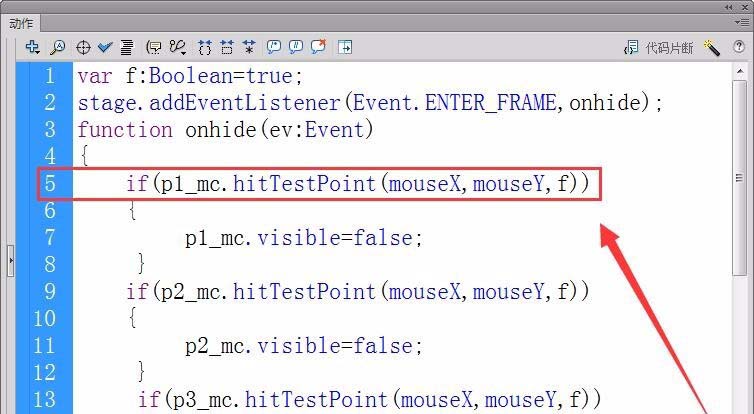Viewport: 754px width, 414px height.
Task: Click the scrollbar up arrow
Action: tap(740, 72)
